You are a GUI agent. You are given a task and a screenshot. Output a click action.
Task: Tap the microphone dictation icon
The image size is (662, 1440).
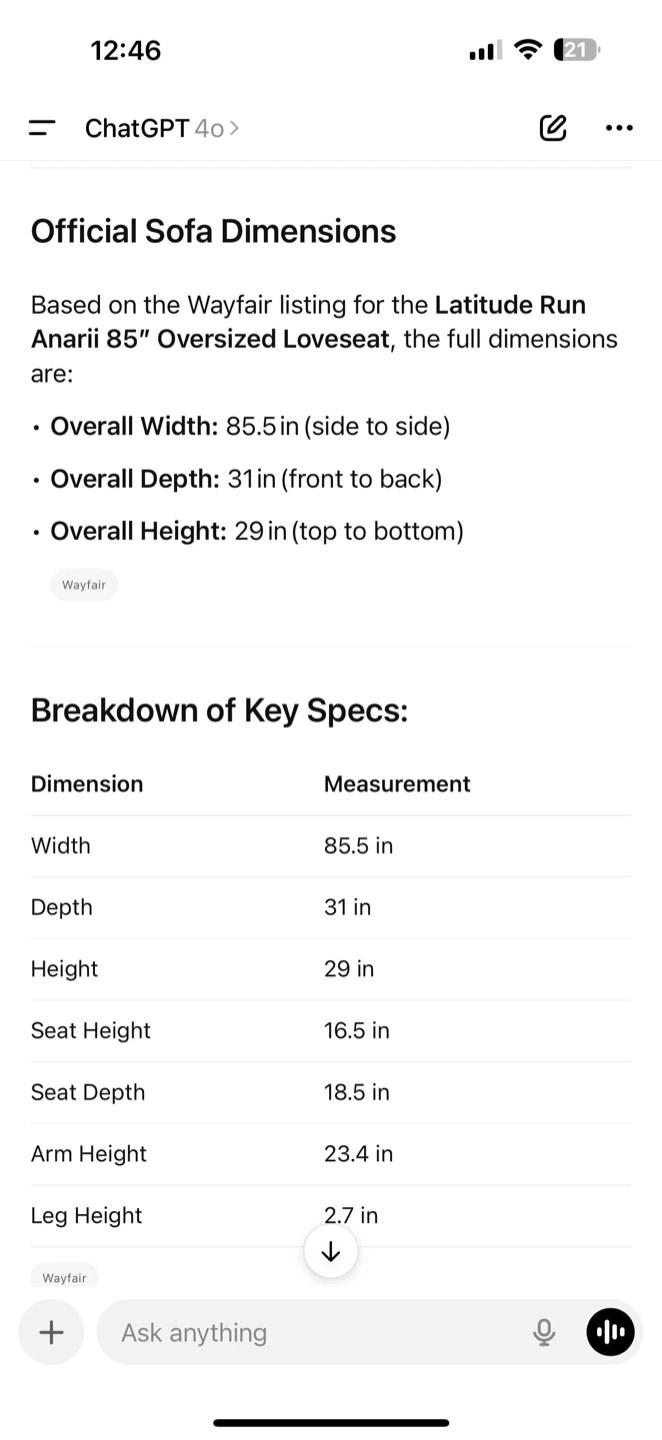coord(544,1332)
